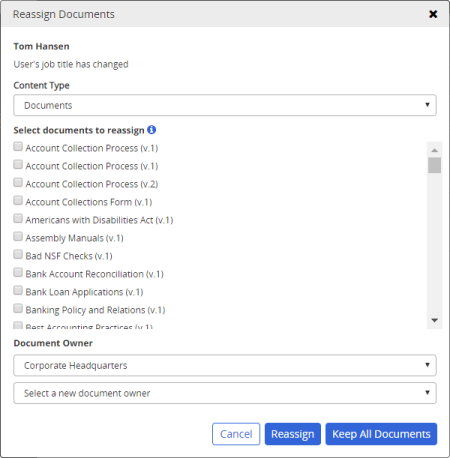450x458 pixels.
Task: Click the Reassign button
Action: 293,434
